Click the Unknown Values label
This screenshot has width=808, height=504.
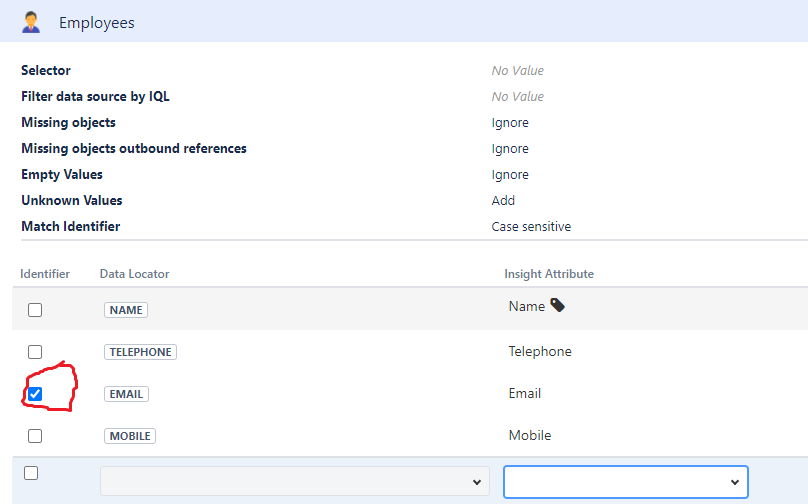[72, 200]
